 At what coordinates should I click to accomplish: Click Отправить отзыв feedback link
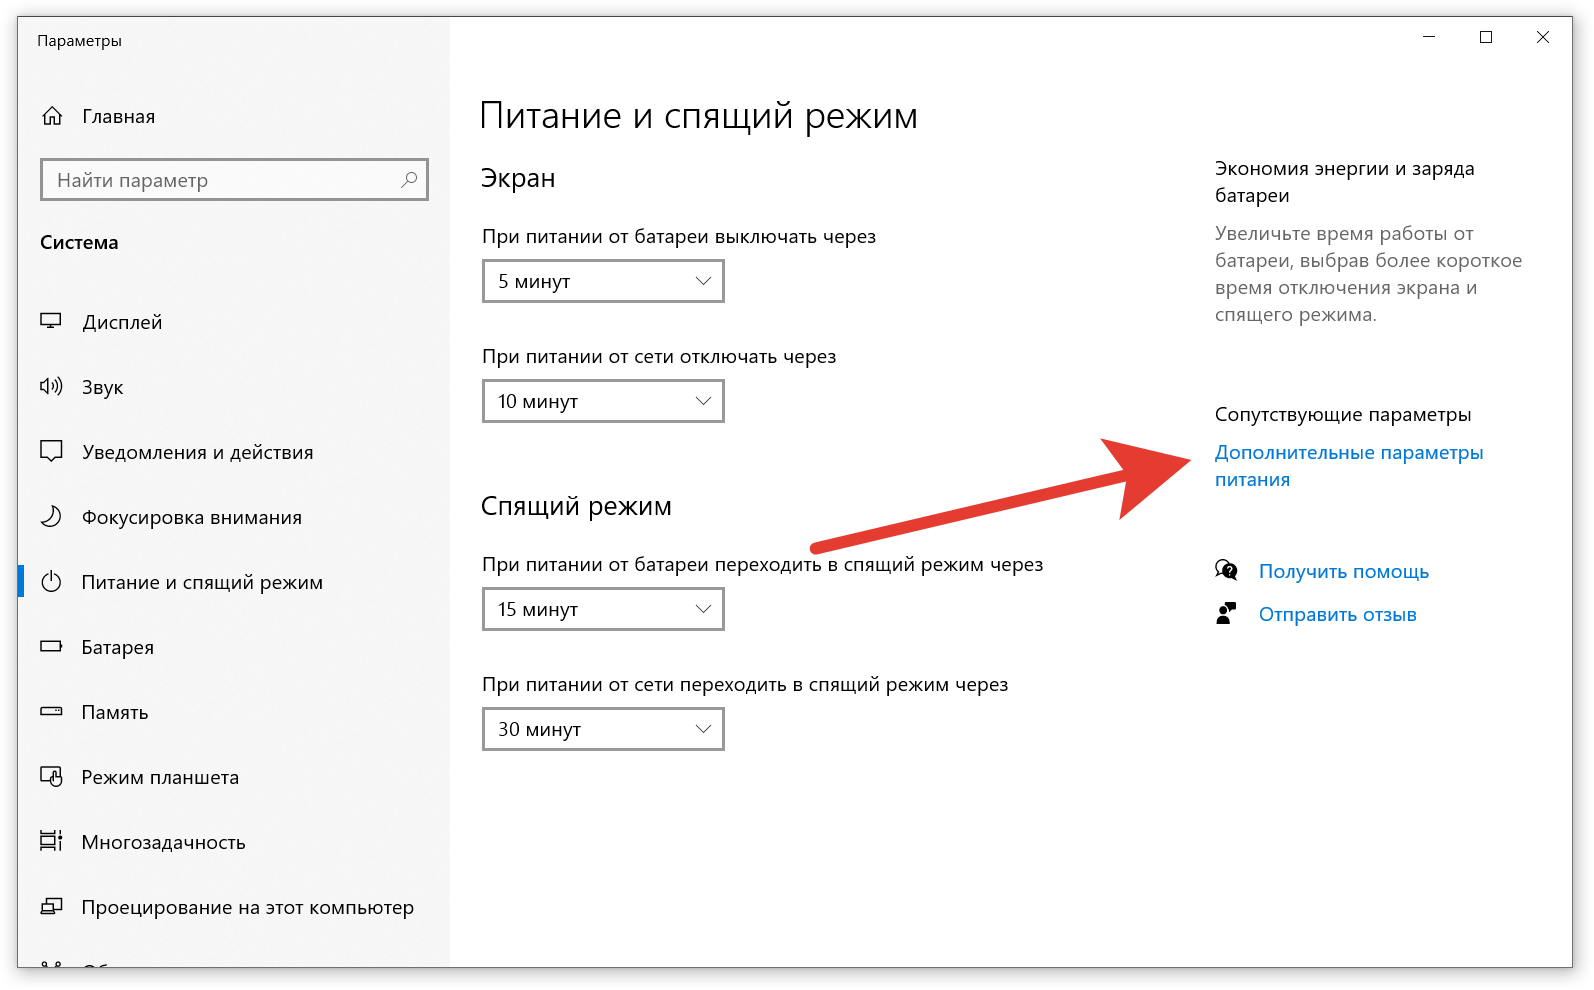coord(1337,615)
